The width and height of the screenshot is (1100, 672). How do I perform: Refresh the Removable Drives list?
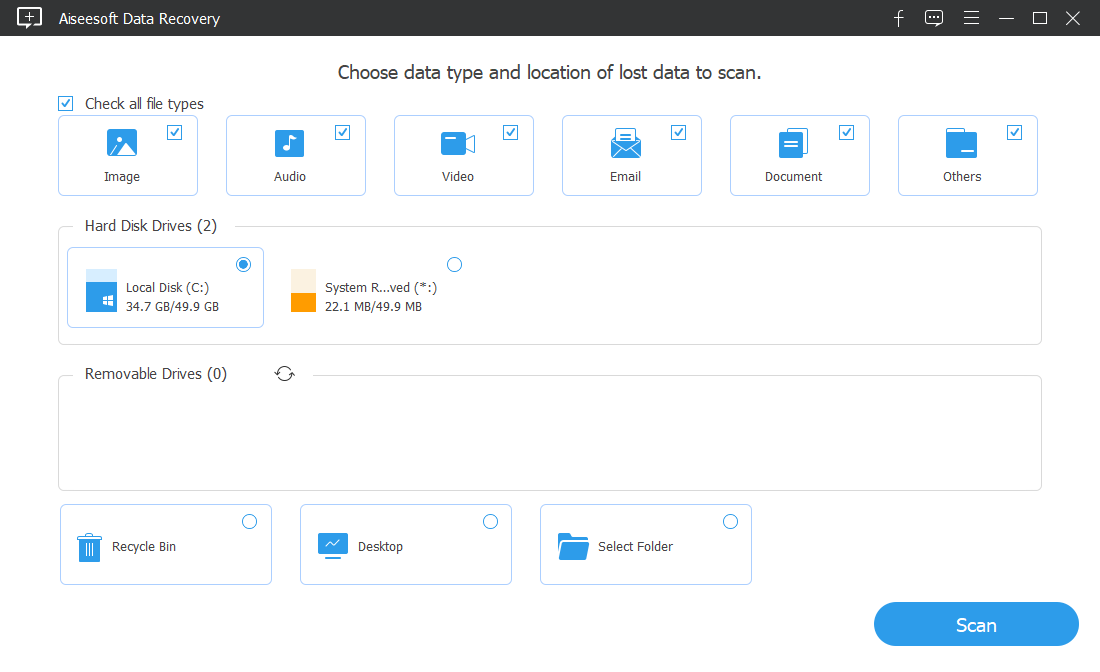pos(284,374)
